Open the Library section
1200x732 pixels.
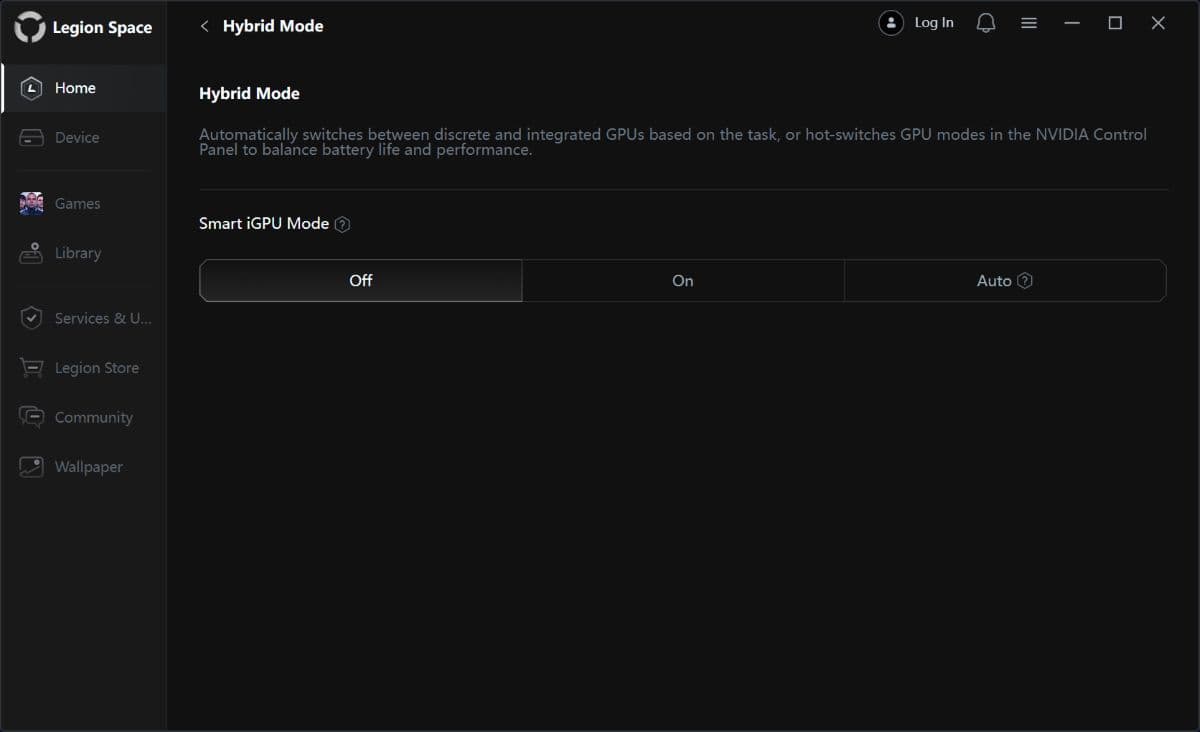77,253
